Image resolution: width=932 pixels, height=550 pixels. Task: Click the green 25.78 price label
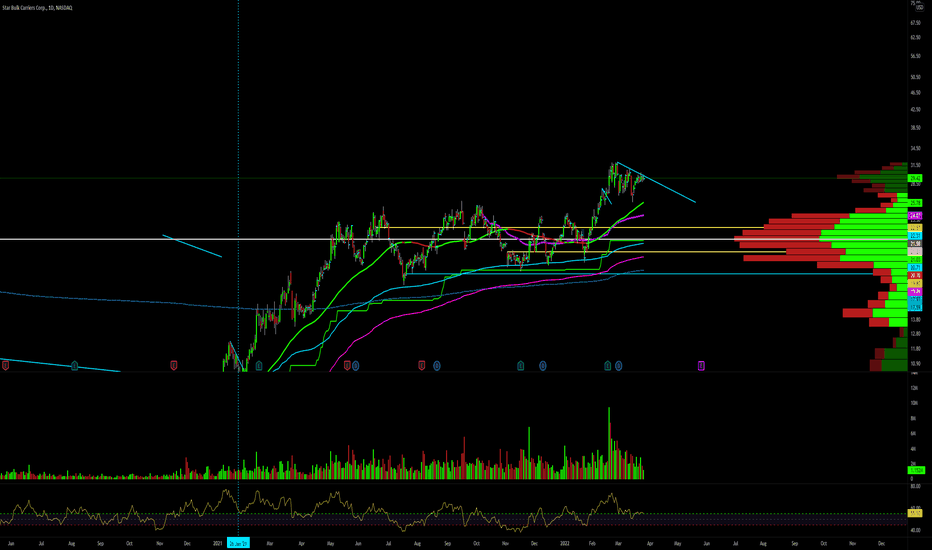pos(915,203)
